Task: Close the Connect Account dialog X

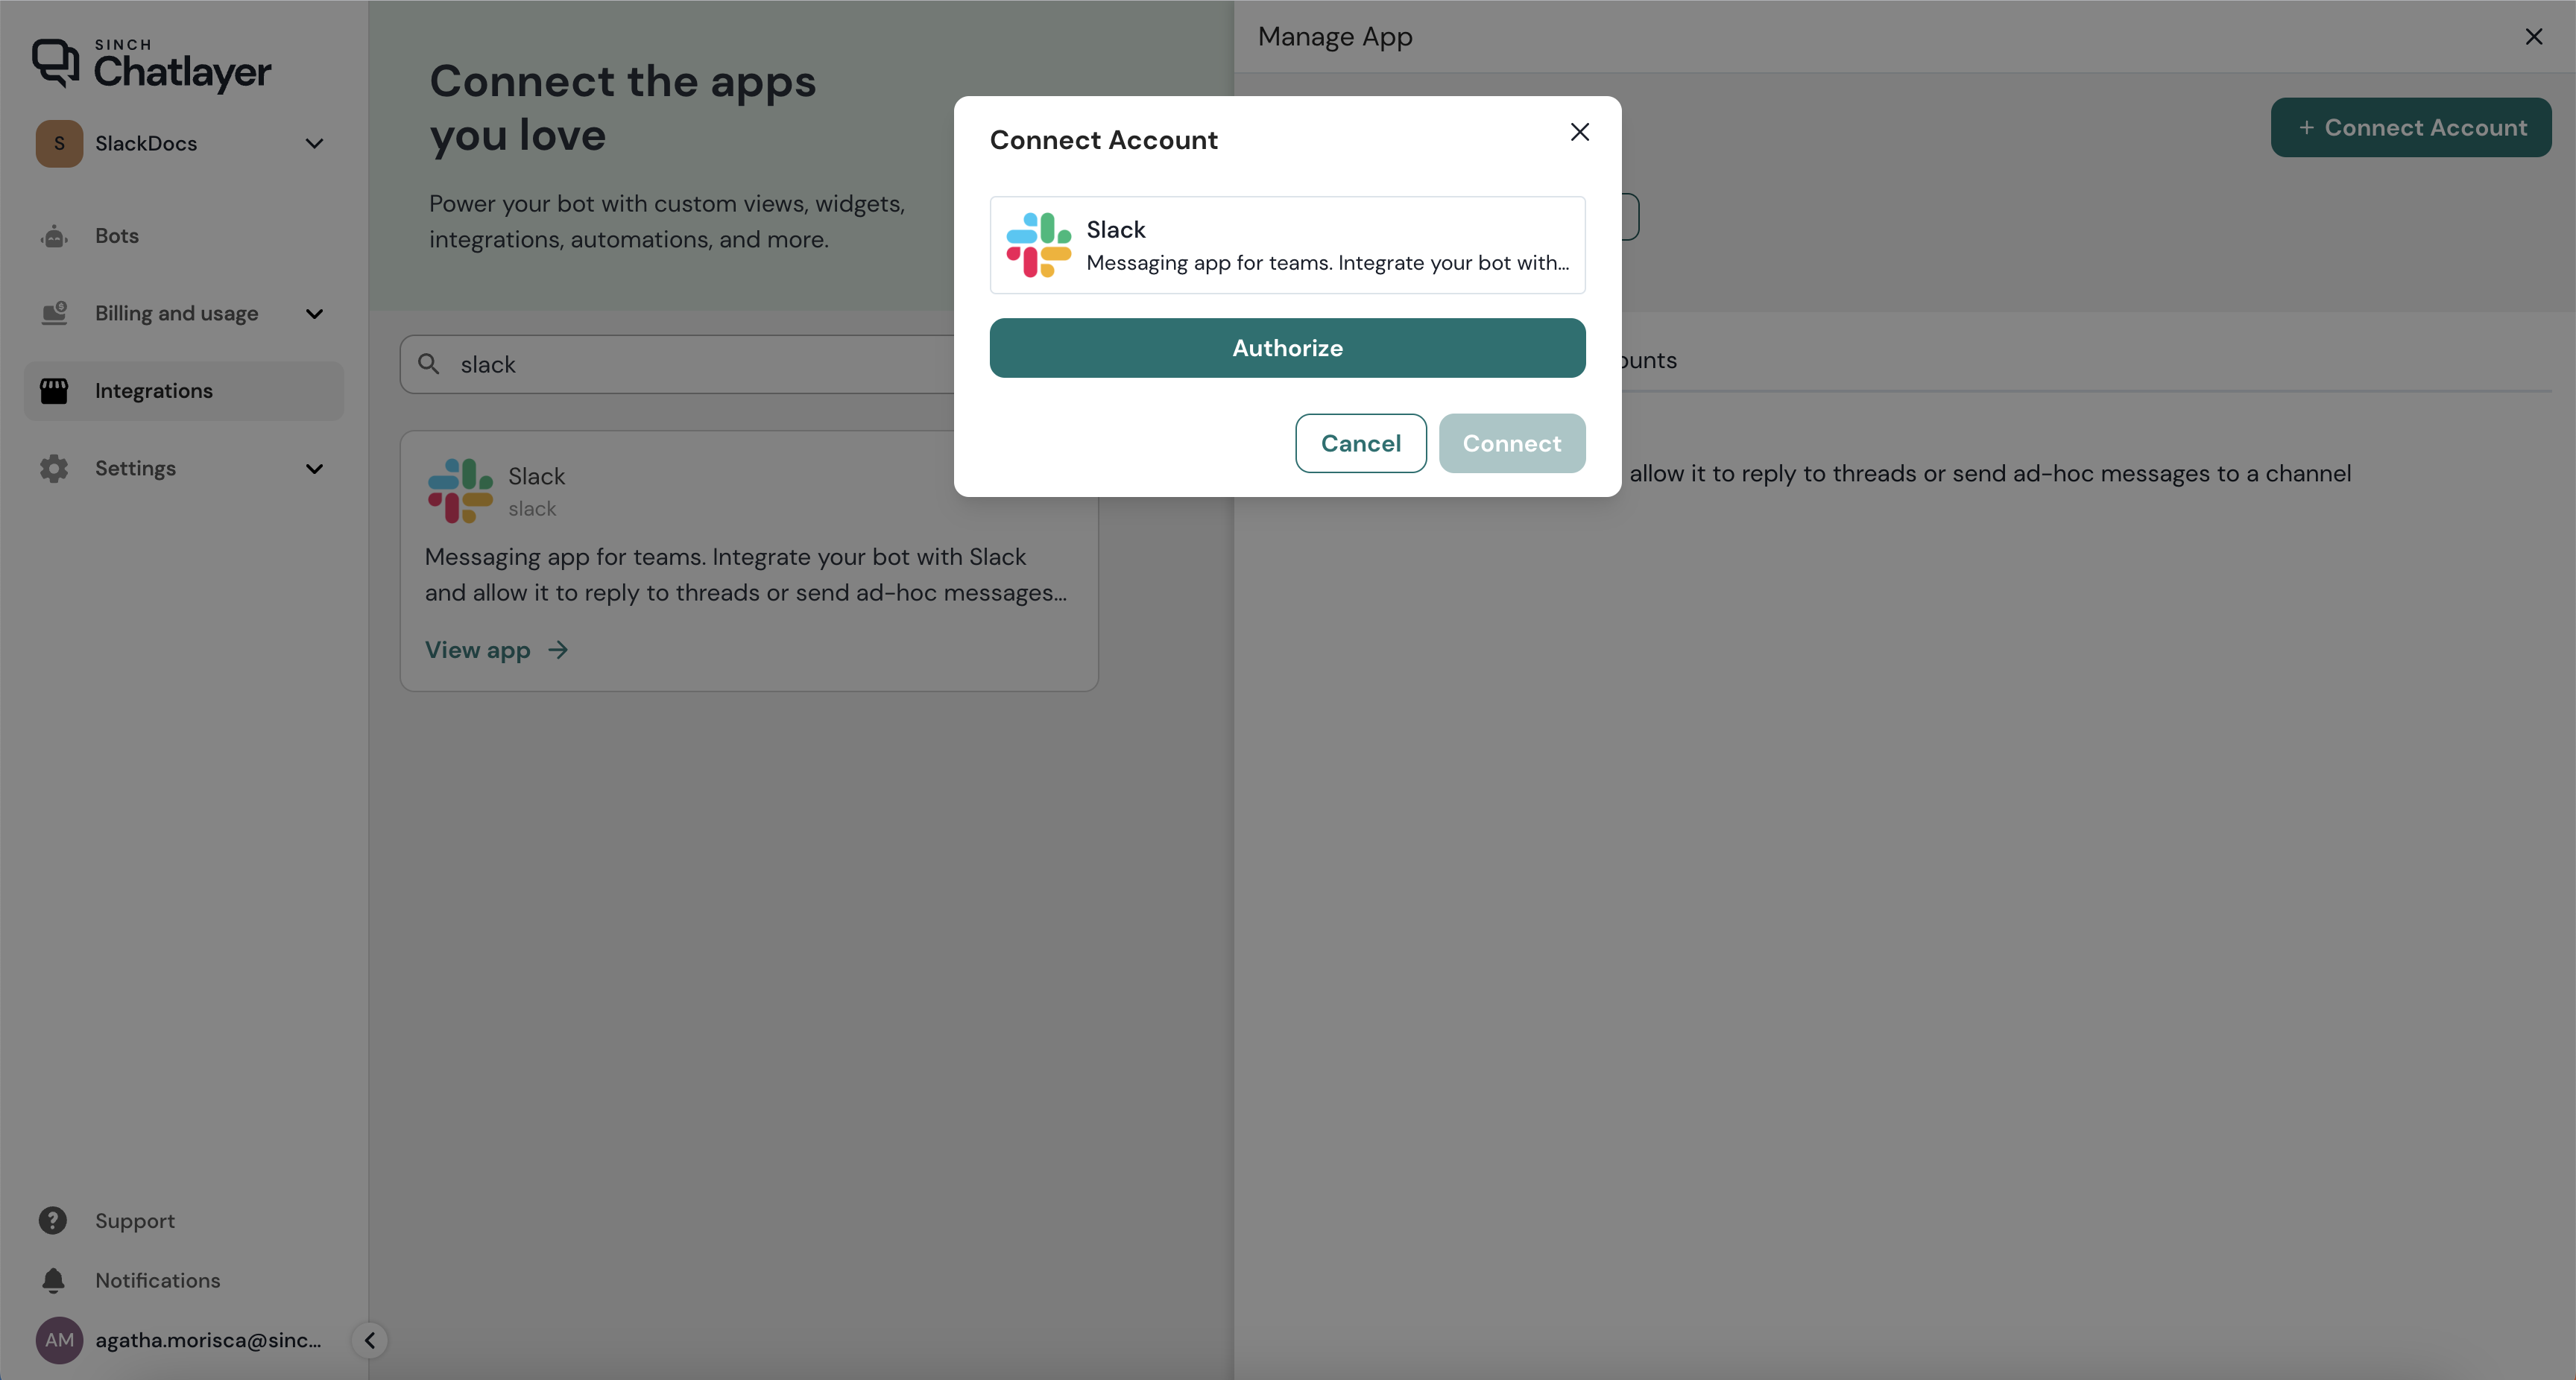Action: [1579, 132]
